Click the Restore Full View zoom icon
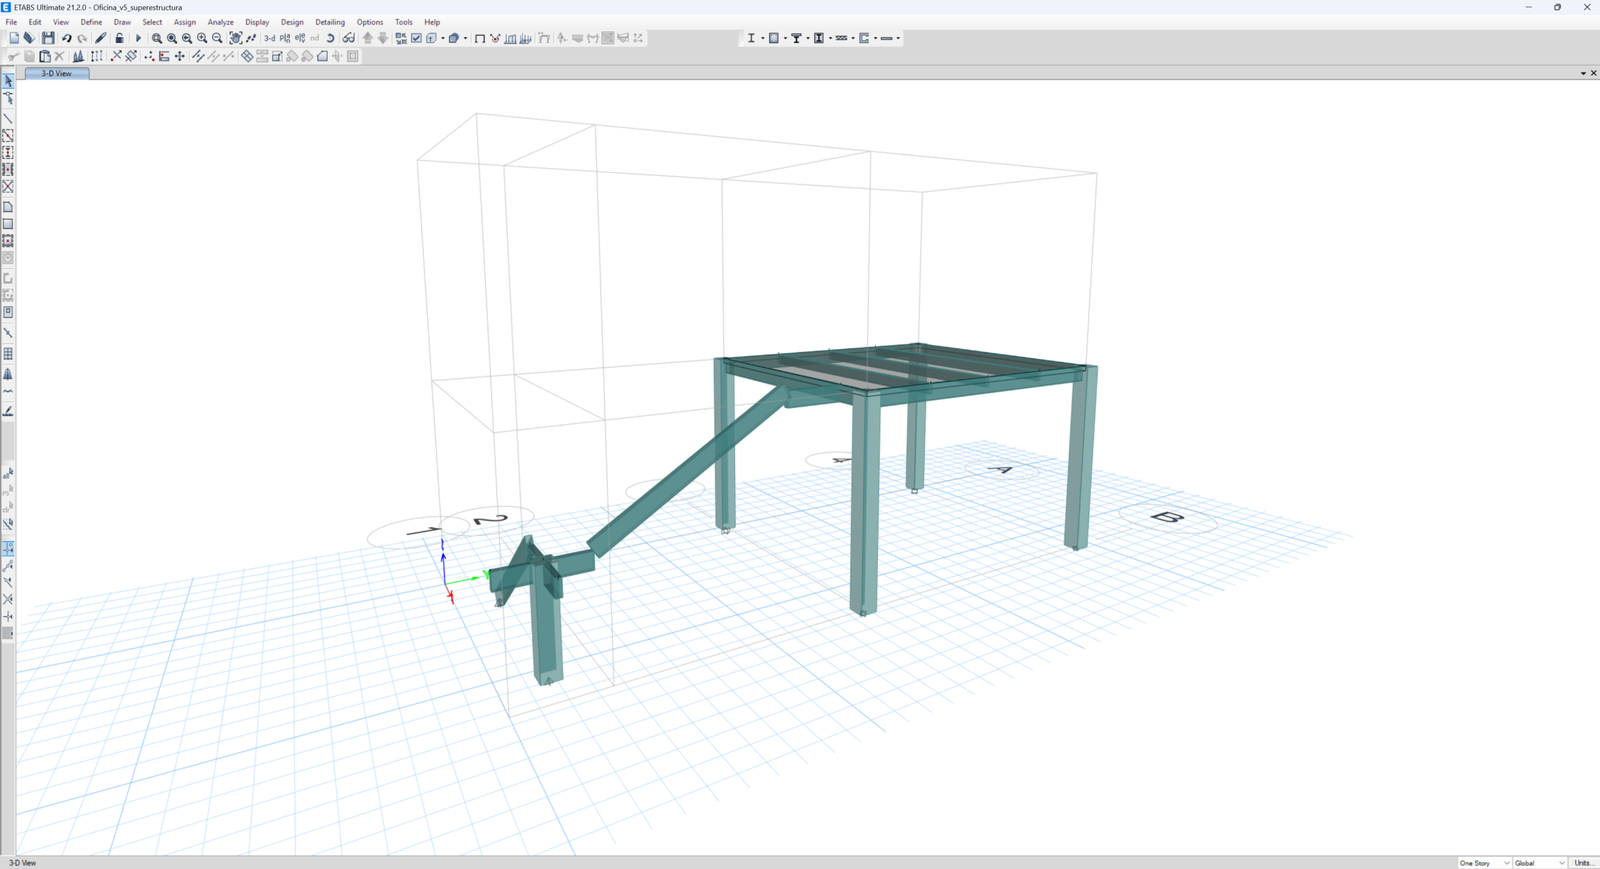This screenshot has height=869, width=1600. pos(172,38)
